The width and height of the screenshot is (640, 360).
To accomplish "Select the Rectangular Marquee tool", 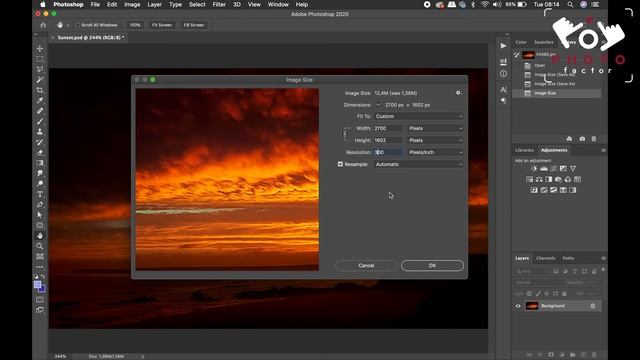I will click(x=40, y=59).
